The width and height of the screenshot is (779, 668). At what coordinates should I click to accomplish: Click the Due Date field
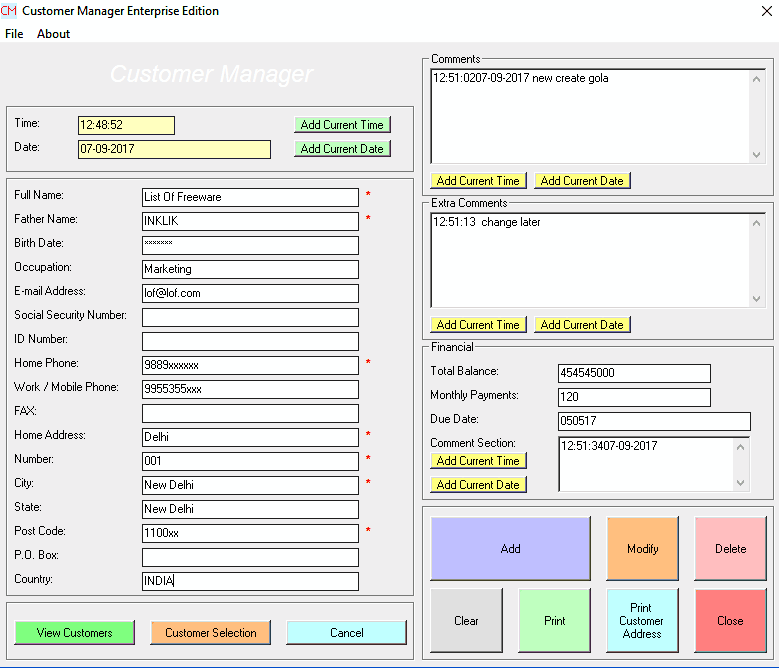[x=654, y=421]
